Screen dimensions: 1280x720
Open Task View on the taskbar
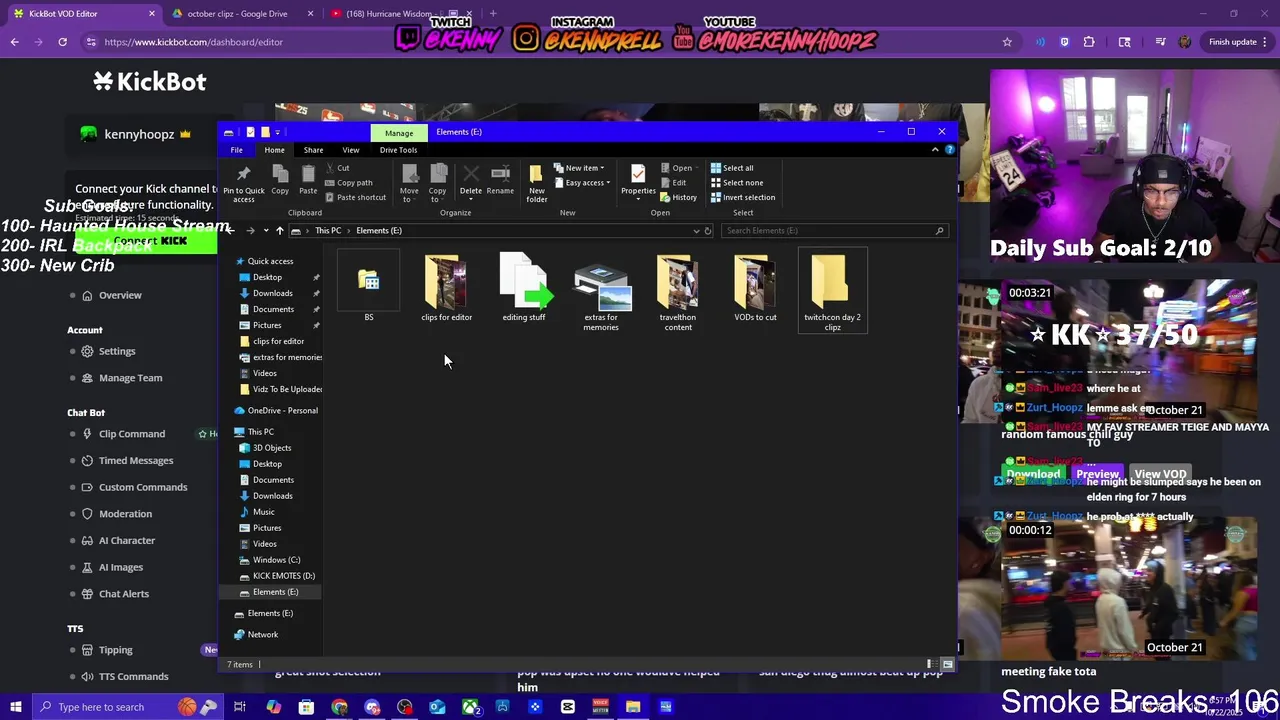240,707
